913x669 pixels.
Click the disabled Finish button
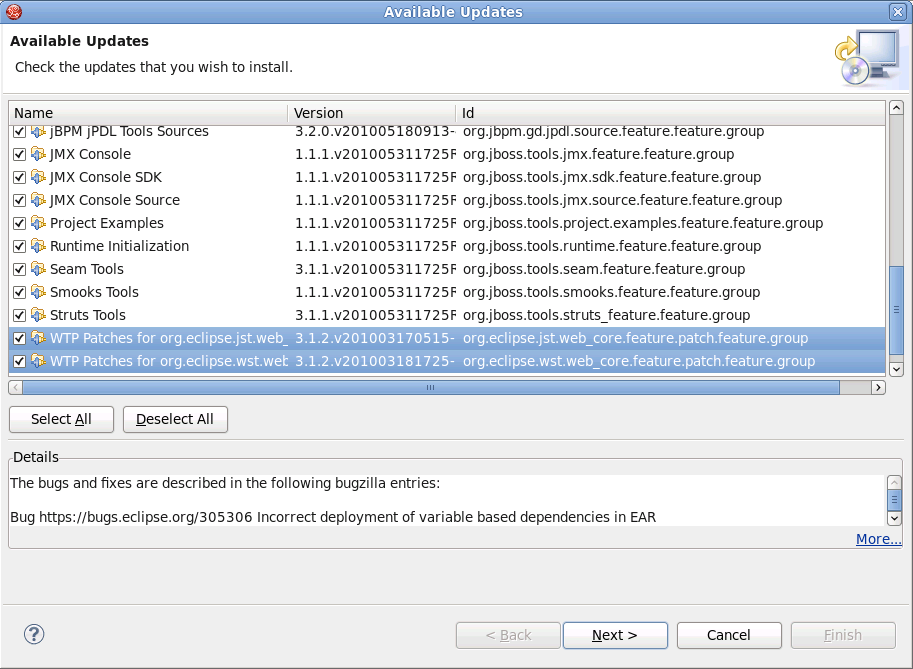coord(843,635)
